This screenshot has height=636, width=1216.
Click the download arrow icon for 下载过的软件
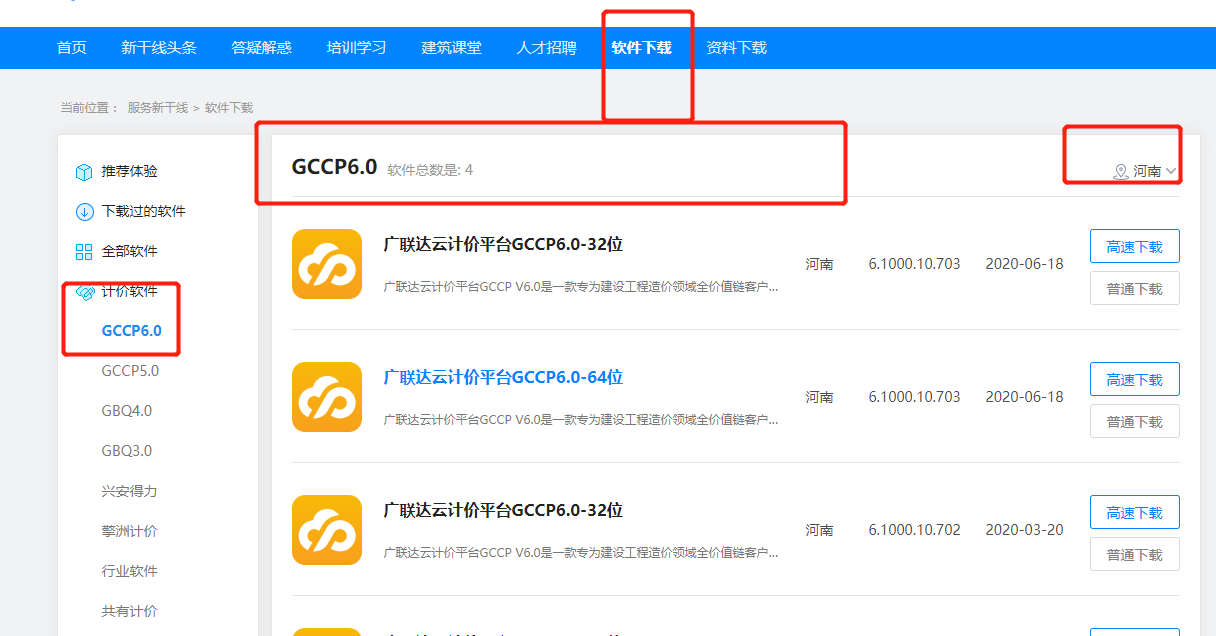point(84,211)
